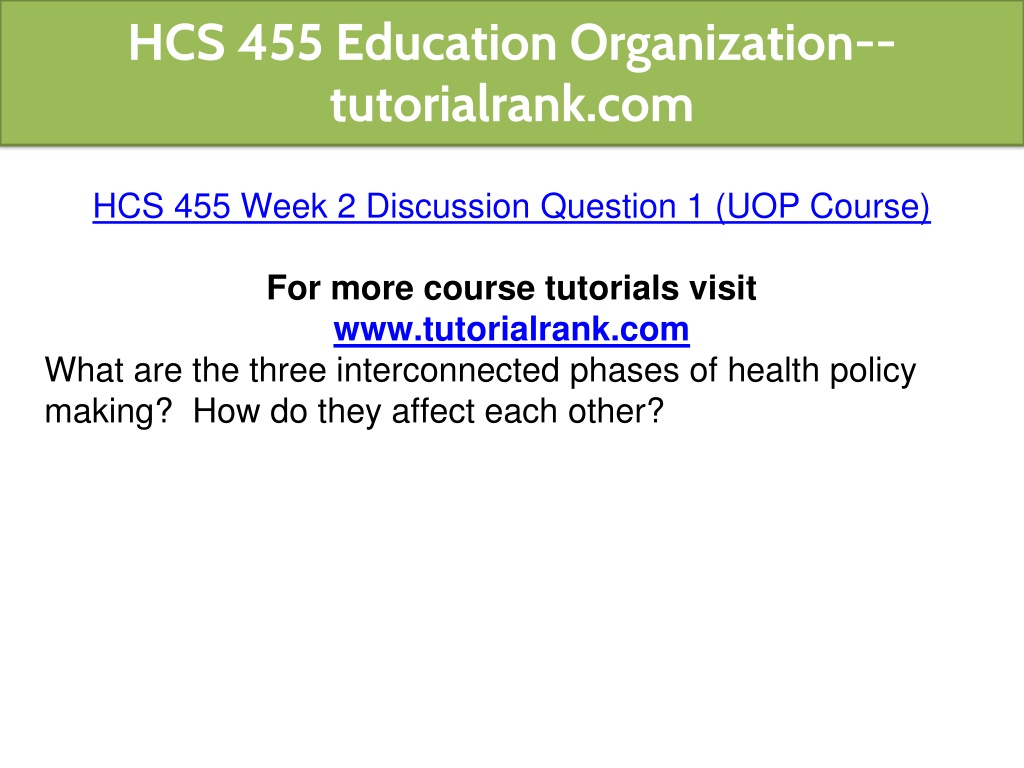Click the empty white area below the question
Screen dimensions: 1024x768
tap(512, 588)
